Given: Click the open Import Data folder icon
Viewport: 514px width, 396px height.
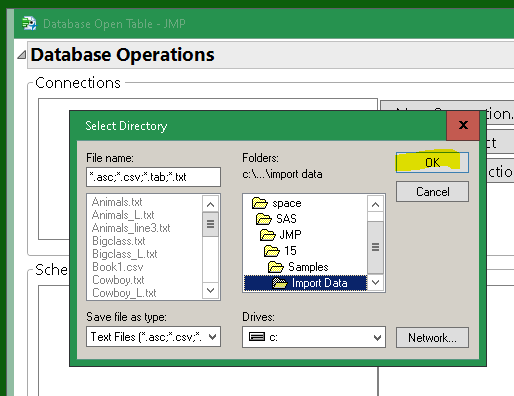Looking at the screenshot, I should 280,283.
